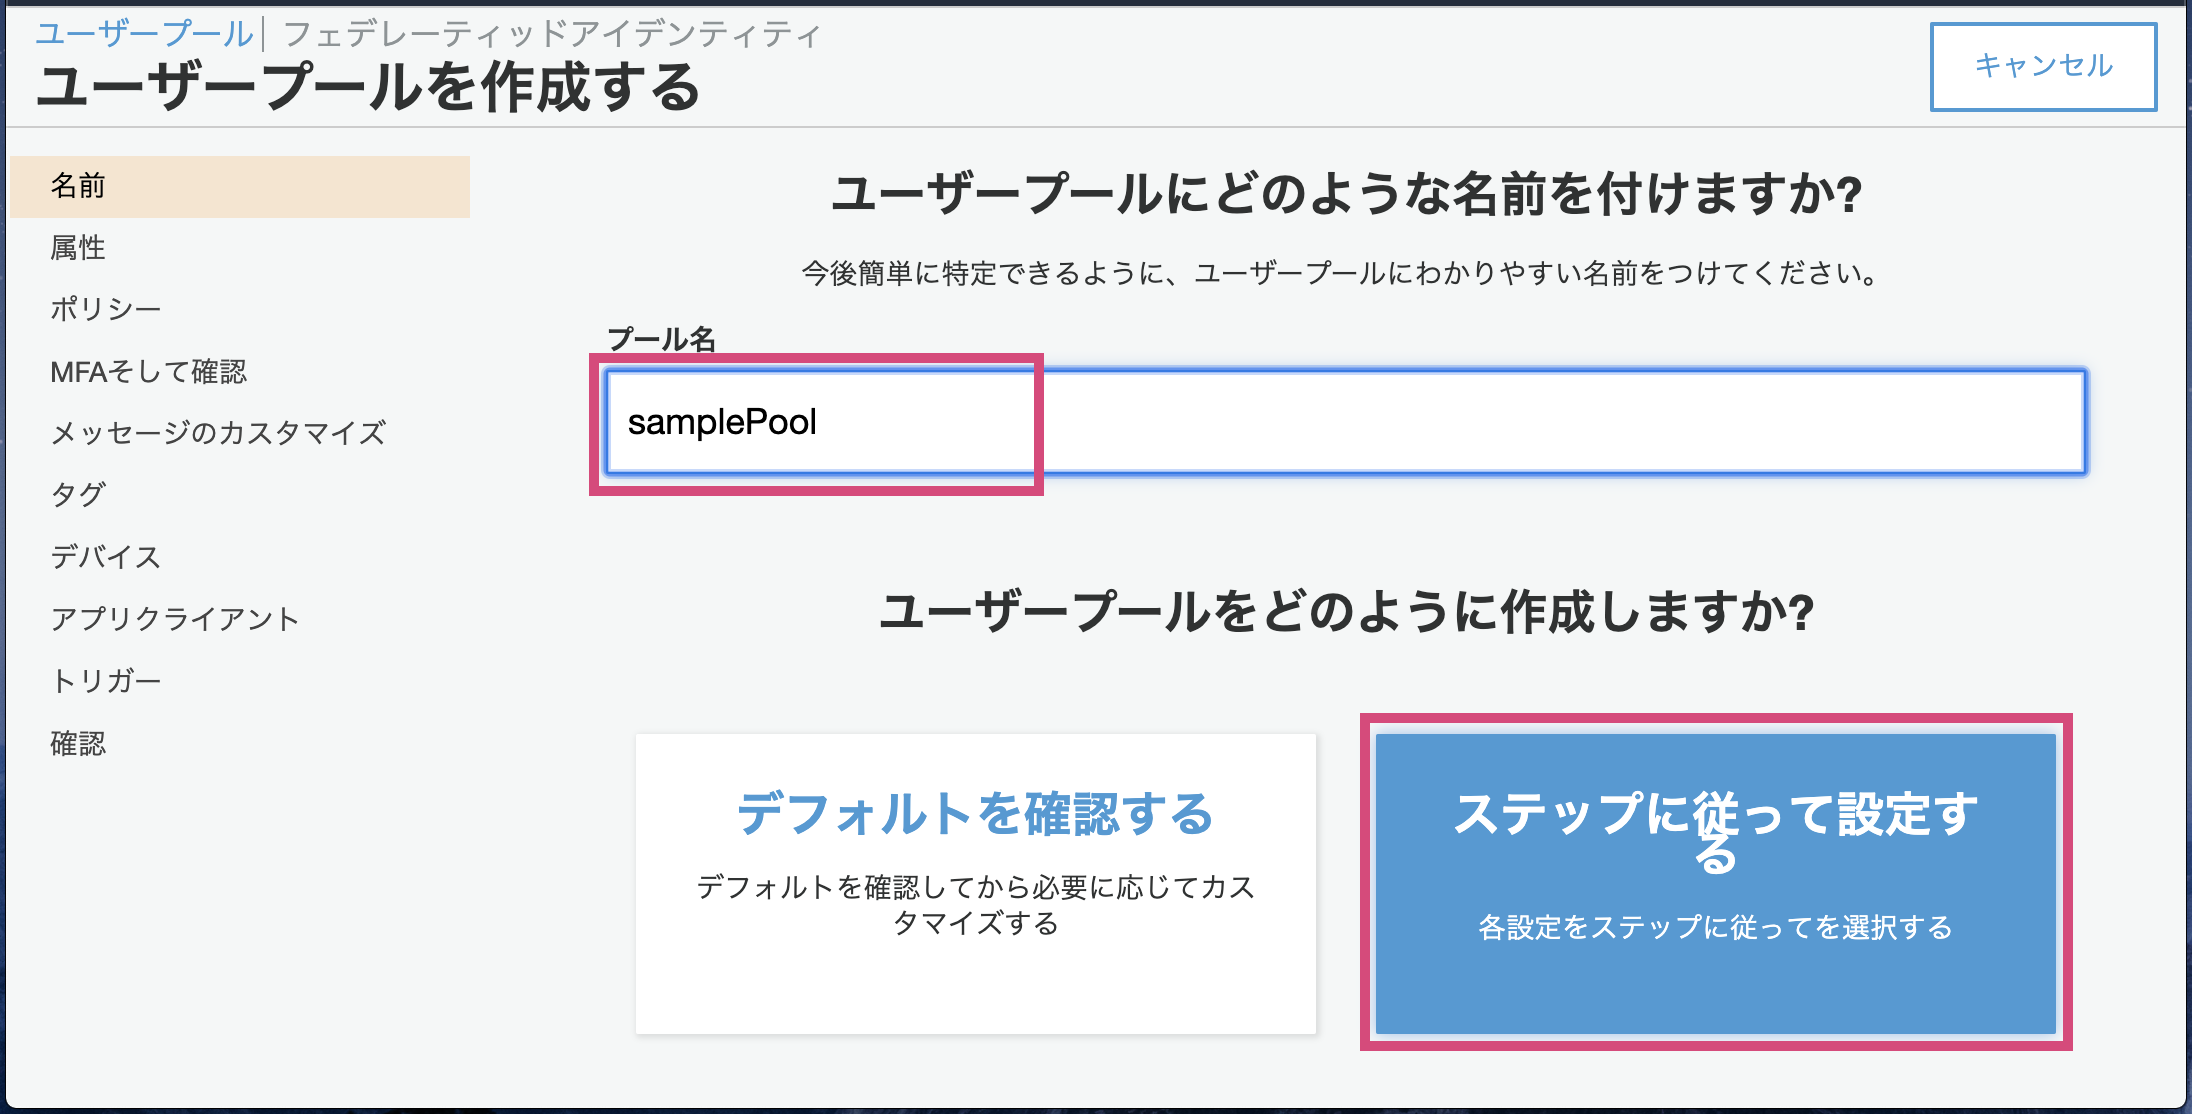
Task: Select デバイス in the sidebar
Action: coord(105,557)
